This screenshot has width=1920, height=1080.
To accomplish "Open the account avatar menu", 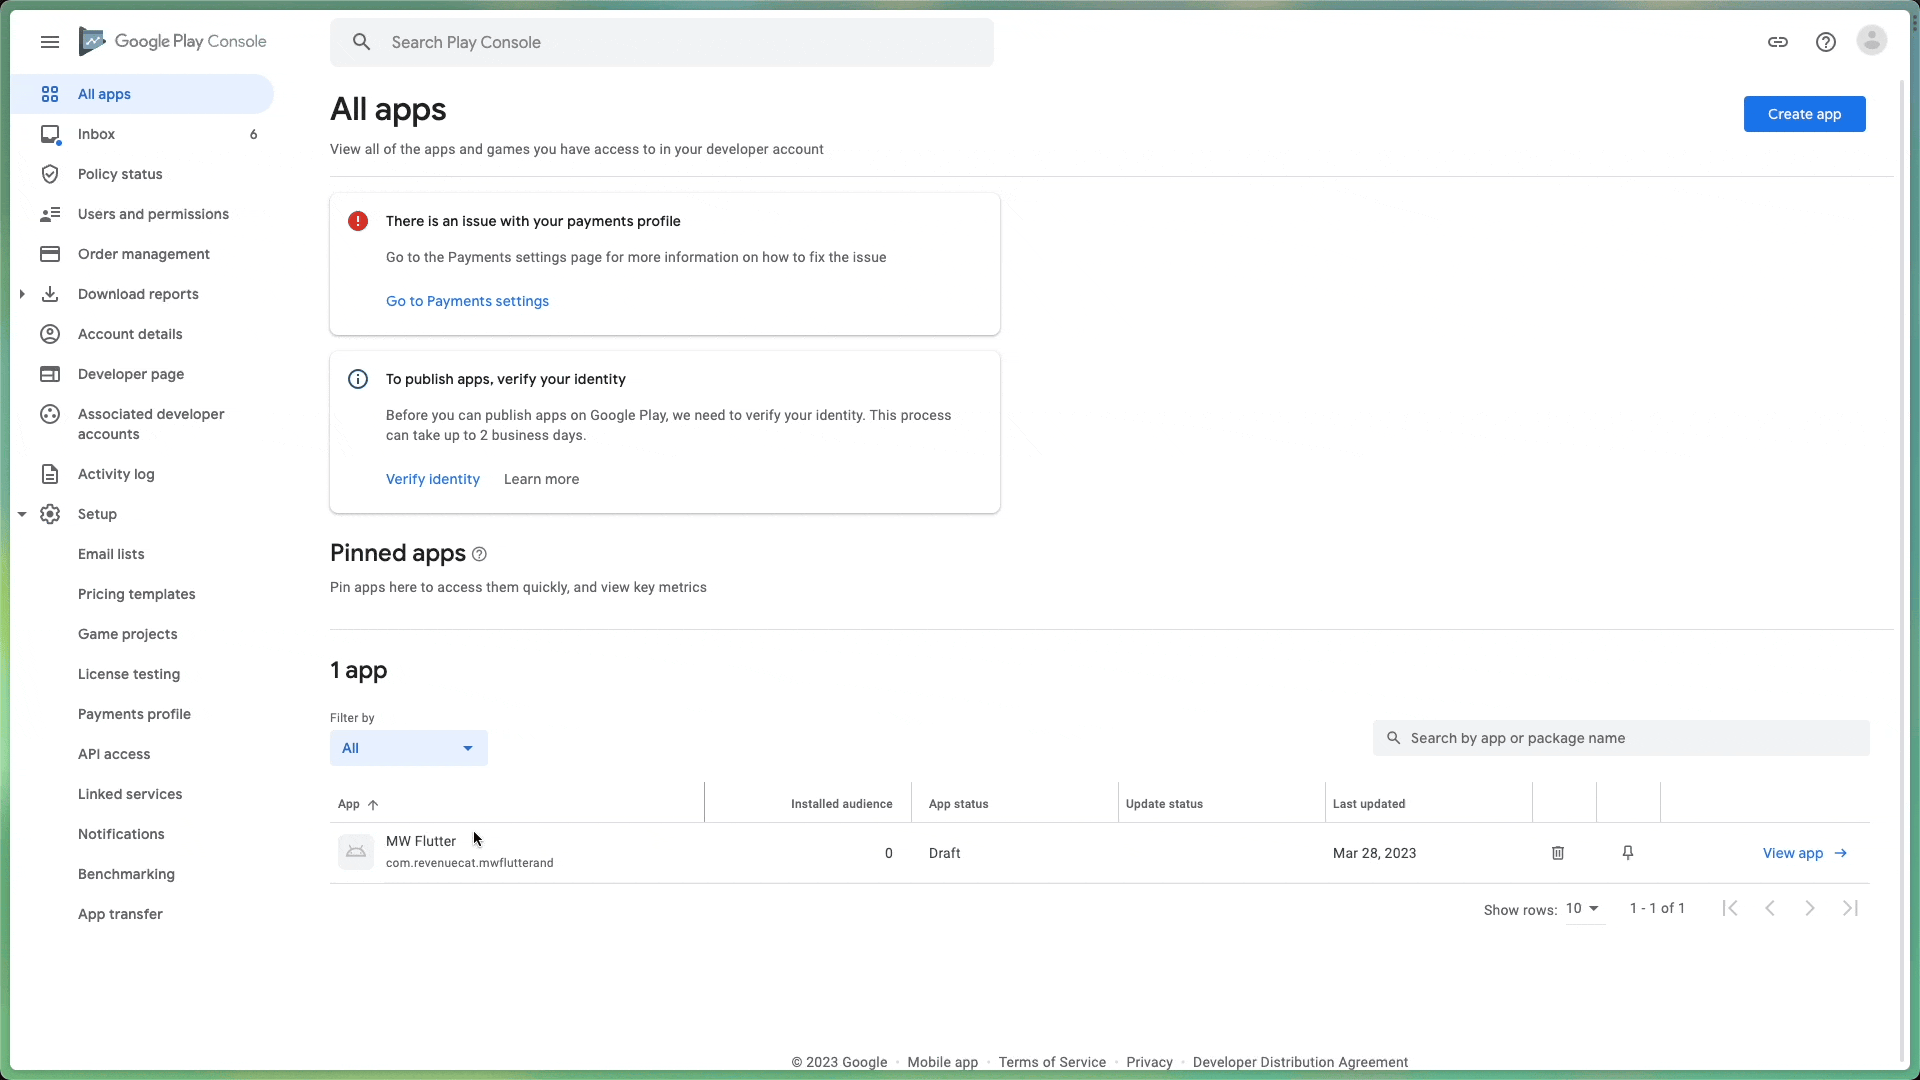I will click(x=1872, y=41).
